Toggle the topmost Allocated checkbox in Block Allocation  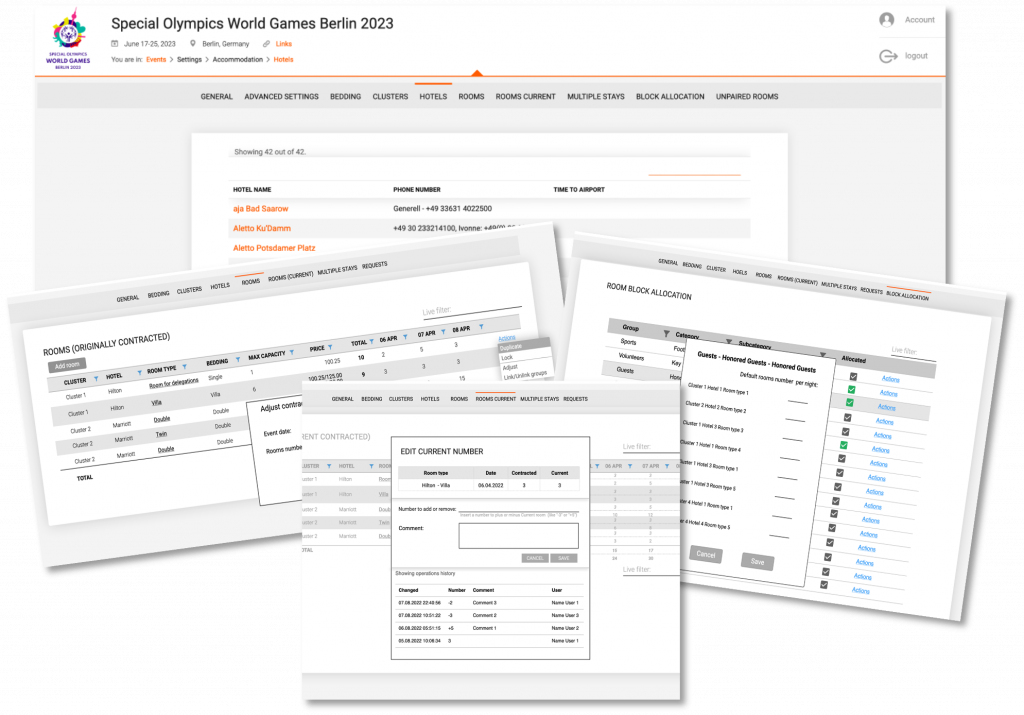[853, 377]
